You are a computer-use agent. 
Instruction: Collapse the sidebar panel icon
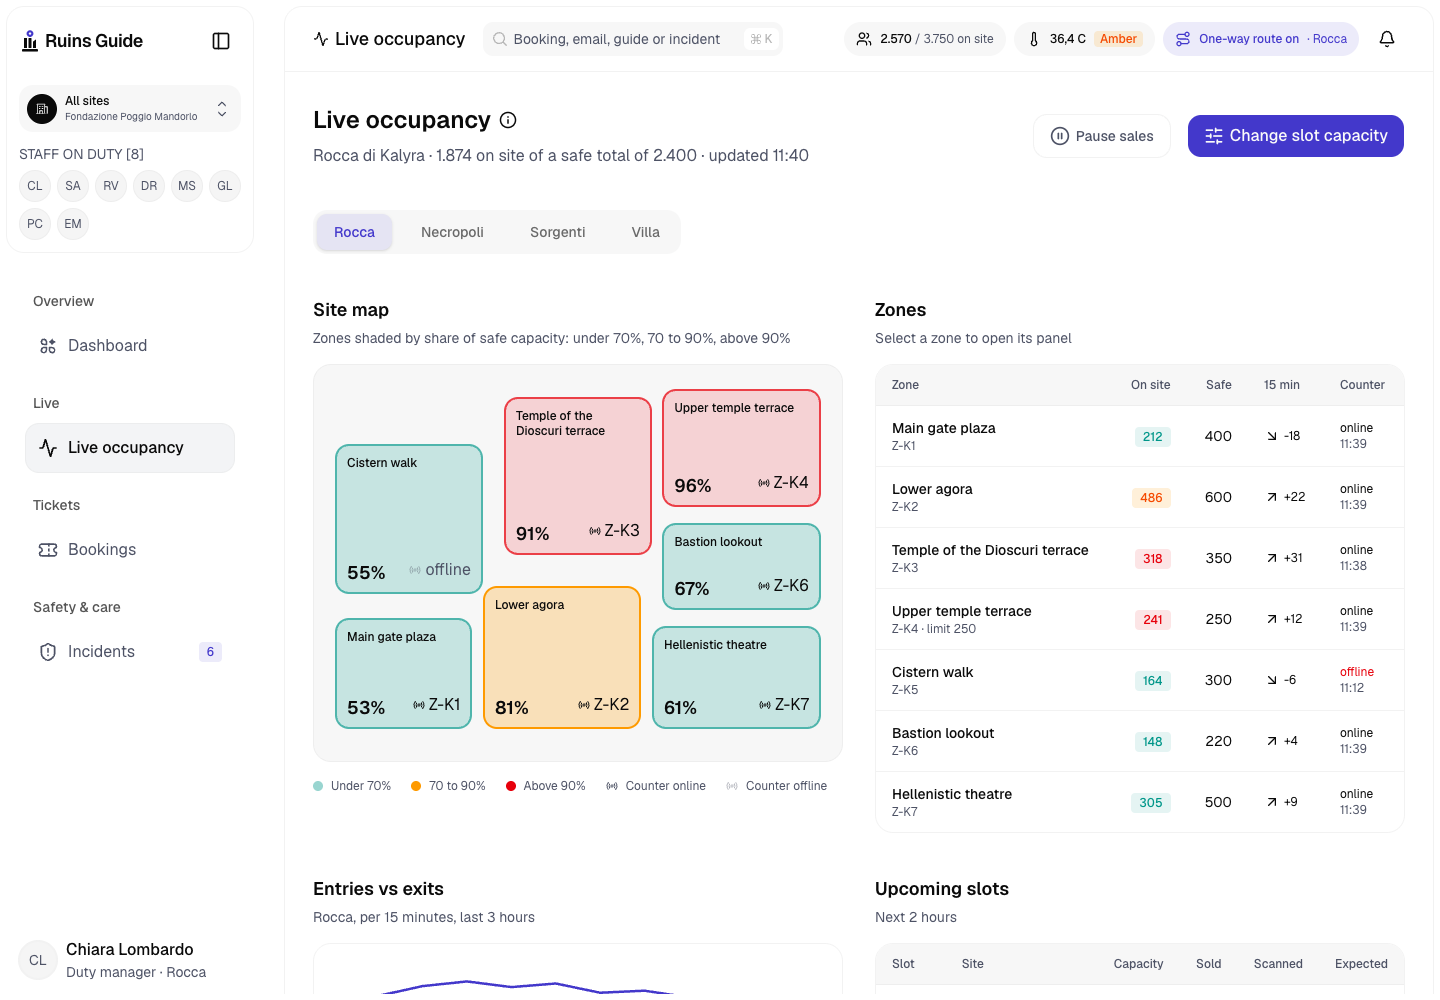coord(221,41)
